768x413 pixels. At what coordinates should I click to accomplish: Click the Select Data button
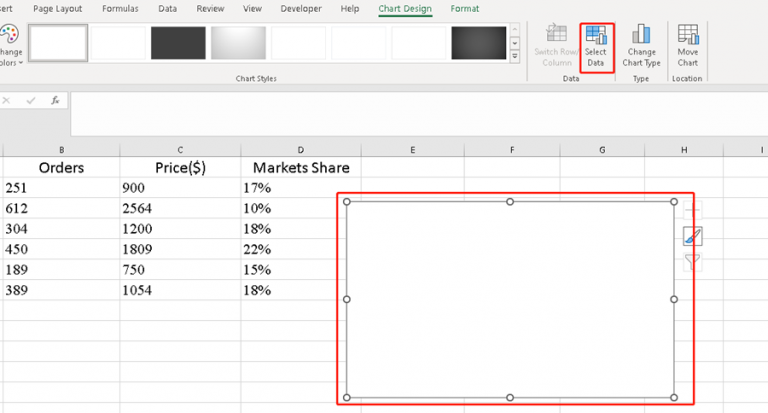coord(596,46)
